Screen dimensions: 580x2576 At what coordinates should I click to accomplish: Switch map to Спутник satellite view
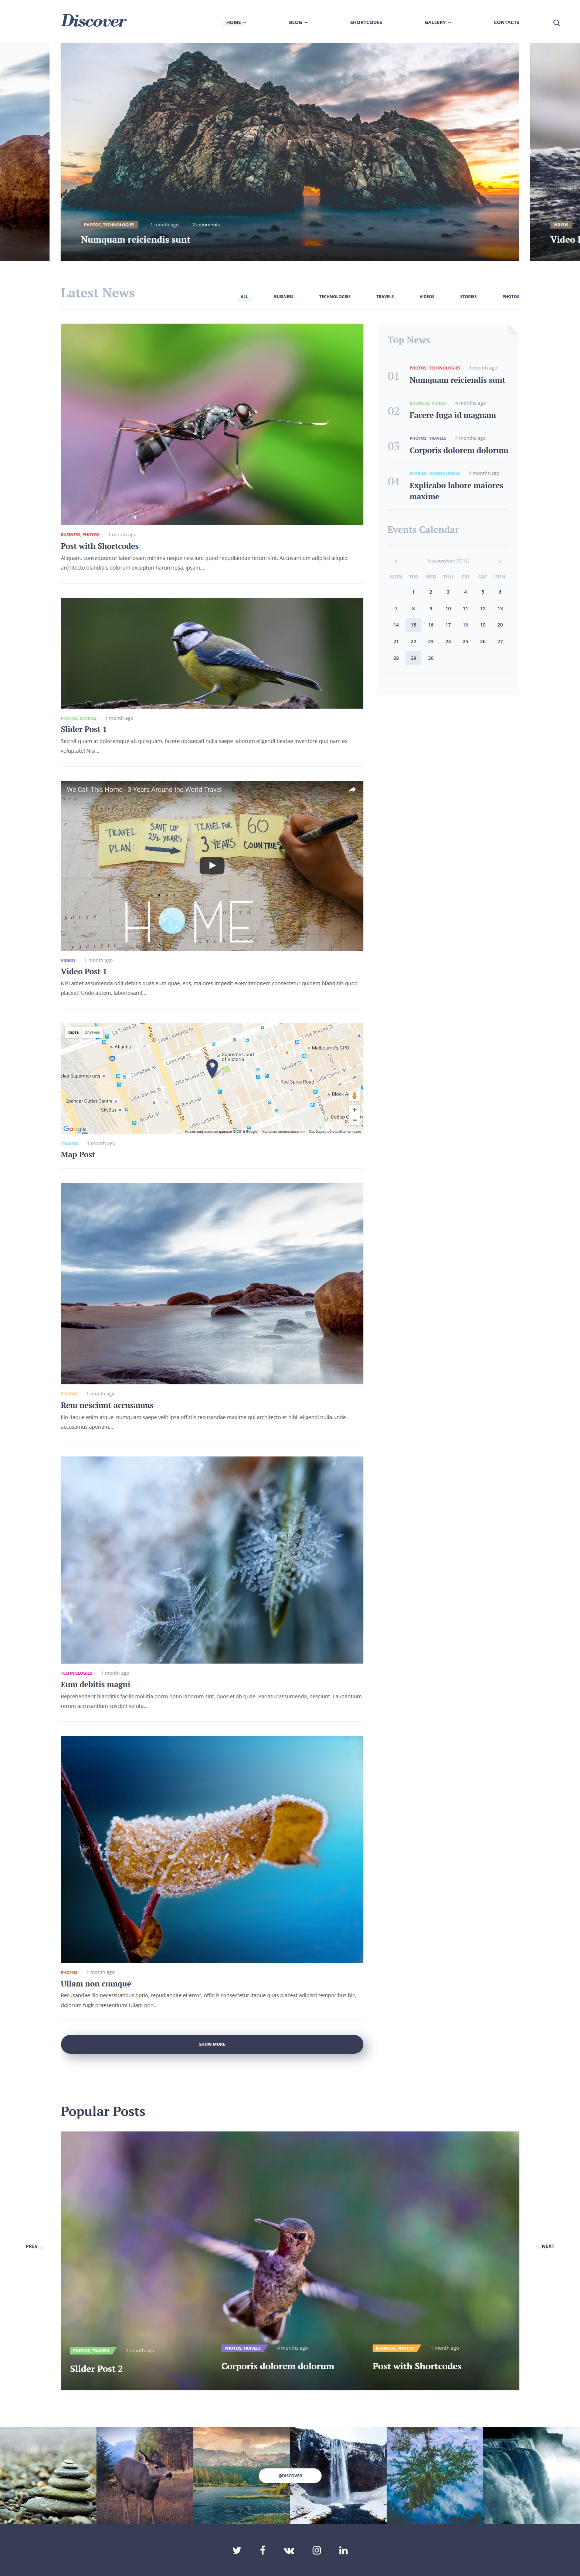92,1031
